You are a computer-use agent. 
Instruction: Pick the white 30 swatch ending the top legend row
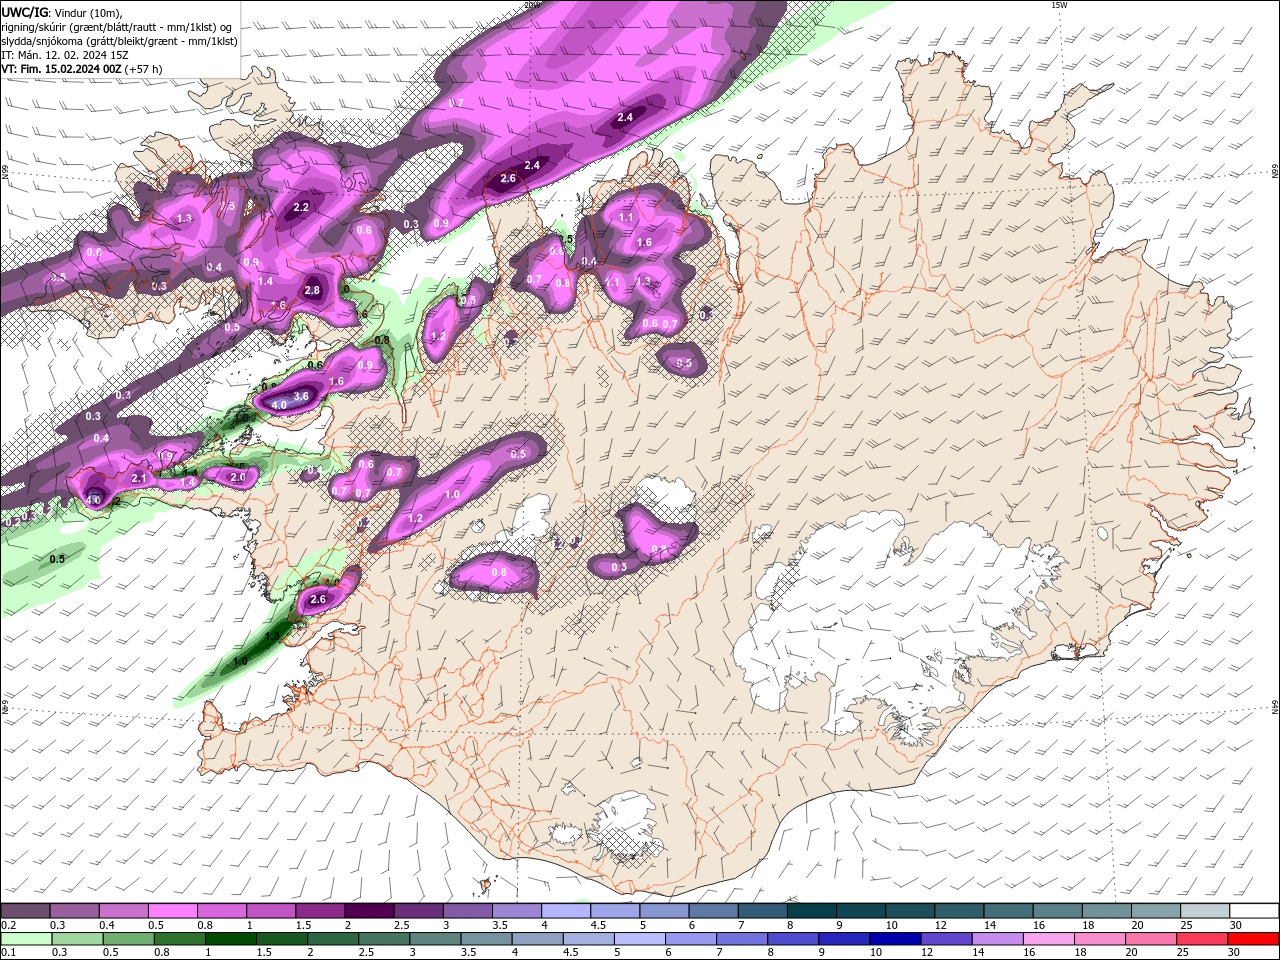coord(1254,911)
